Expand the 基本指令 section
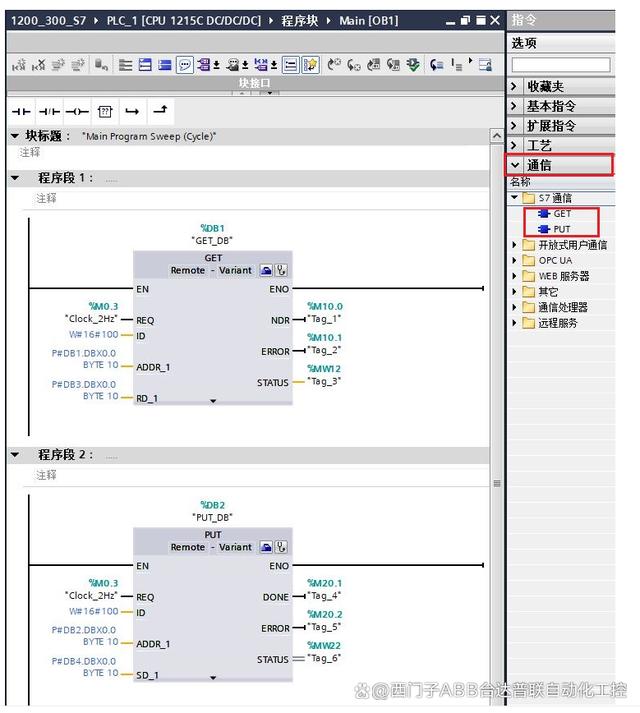The image size is (640, 713). pos(514,106)
